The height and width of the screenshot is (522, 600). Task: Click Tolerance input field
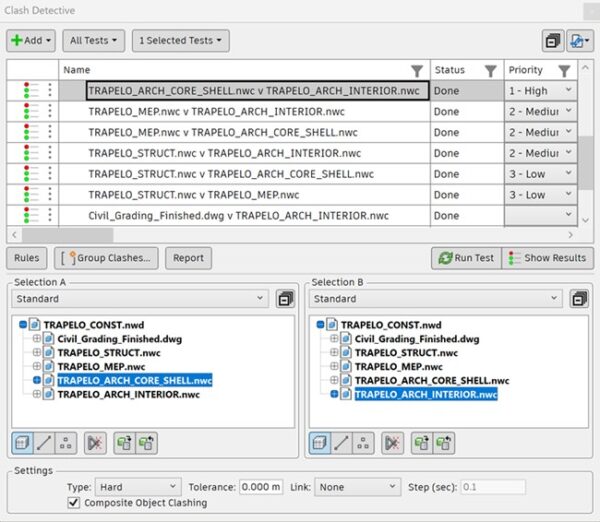click(x=261, y=487)
